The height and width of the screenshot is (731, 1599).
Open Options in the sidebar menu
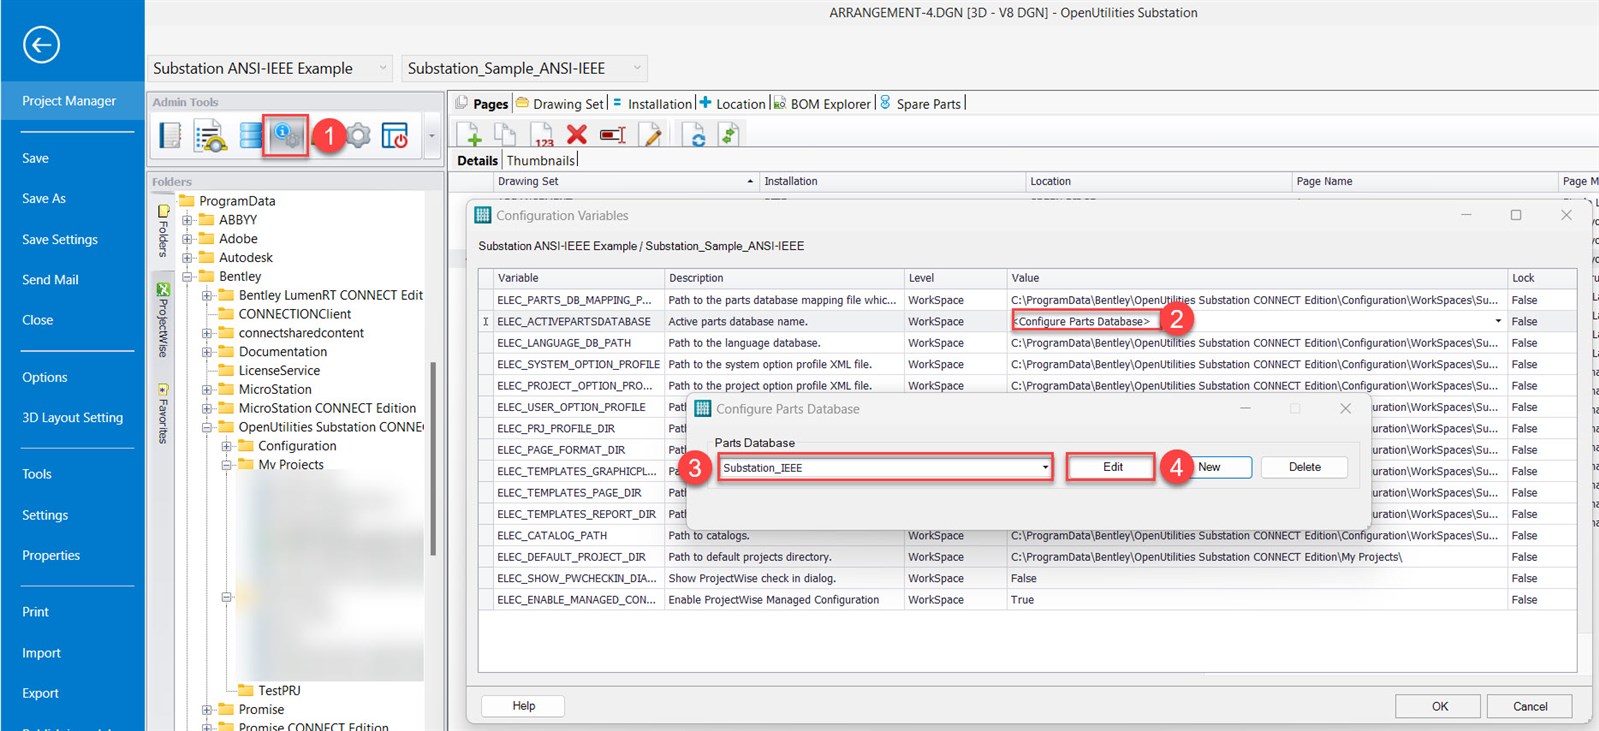(45, 377)
